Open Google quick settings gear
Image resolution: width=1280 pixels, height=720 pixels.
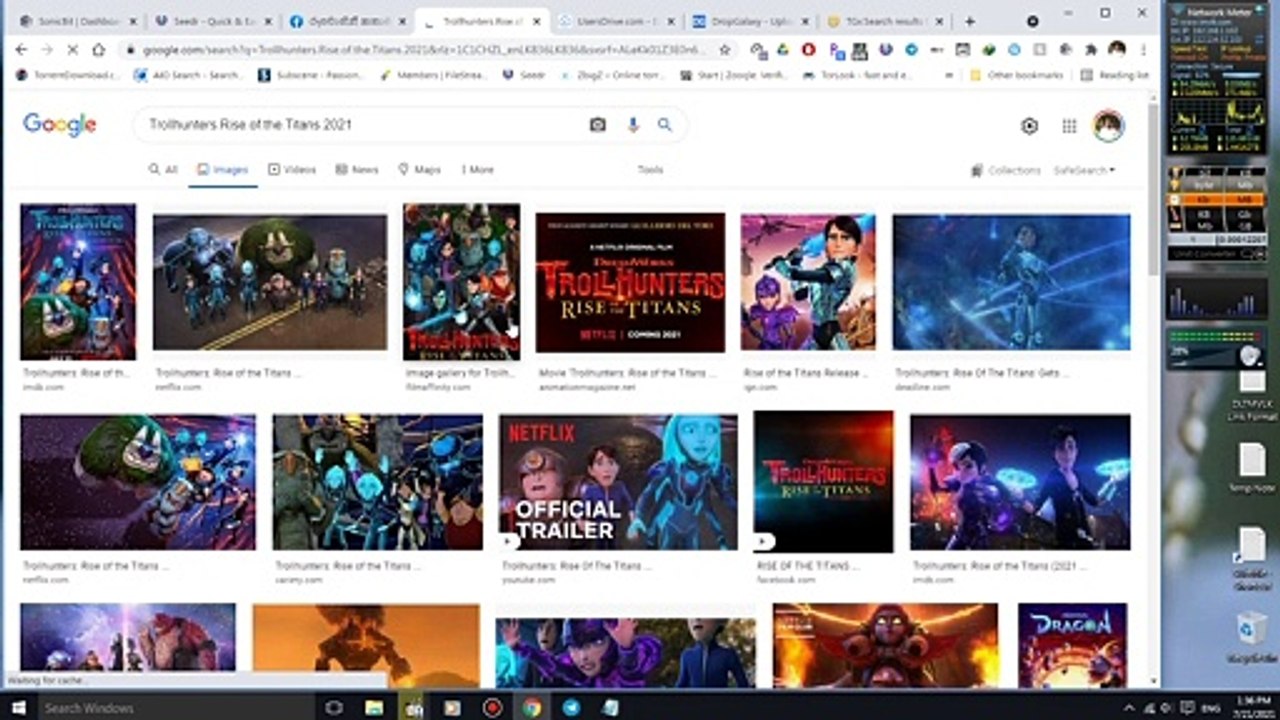[1029, 125]
